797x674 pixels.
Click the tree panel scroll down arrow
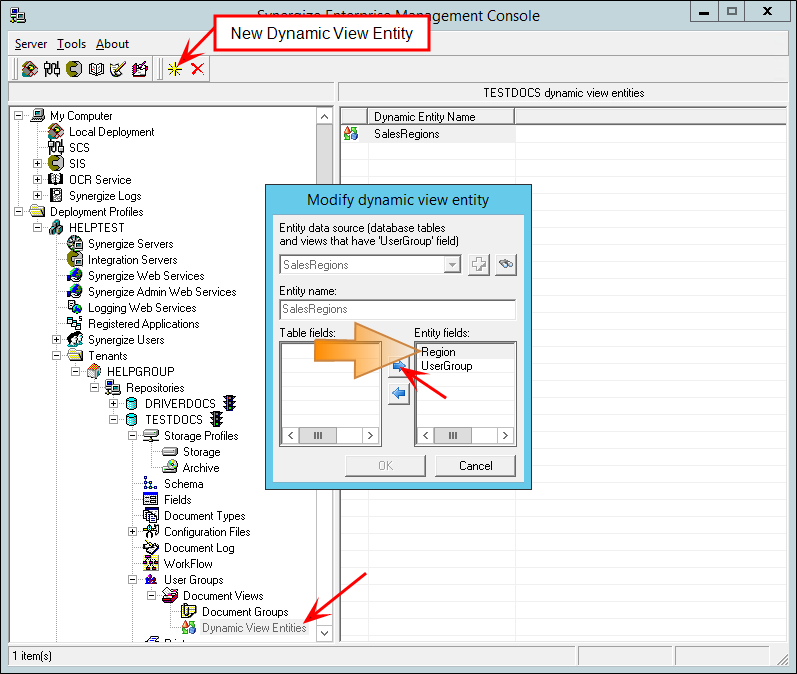[324, 633]
